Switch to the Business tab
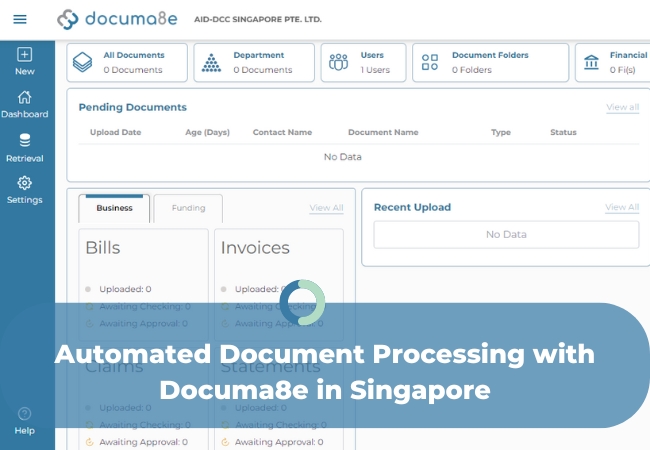The height and width of the screenshot is (450, 650). click(114, 208)
